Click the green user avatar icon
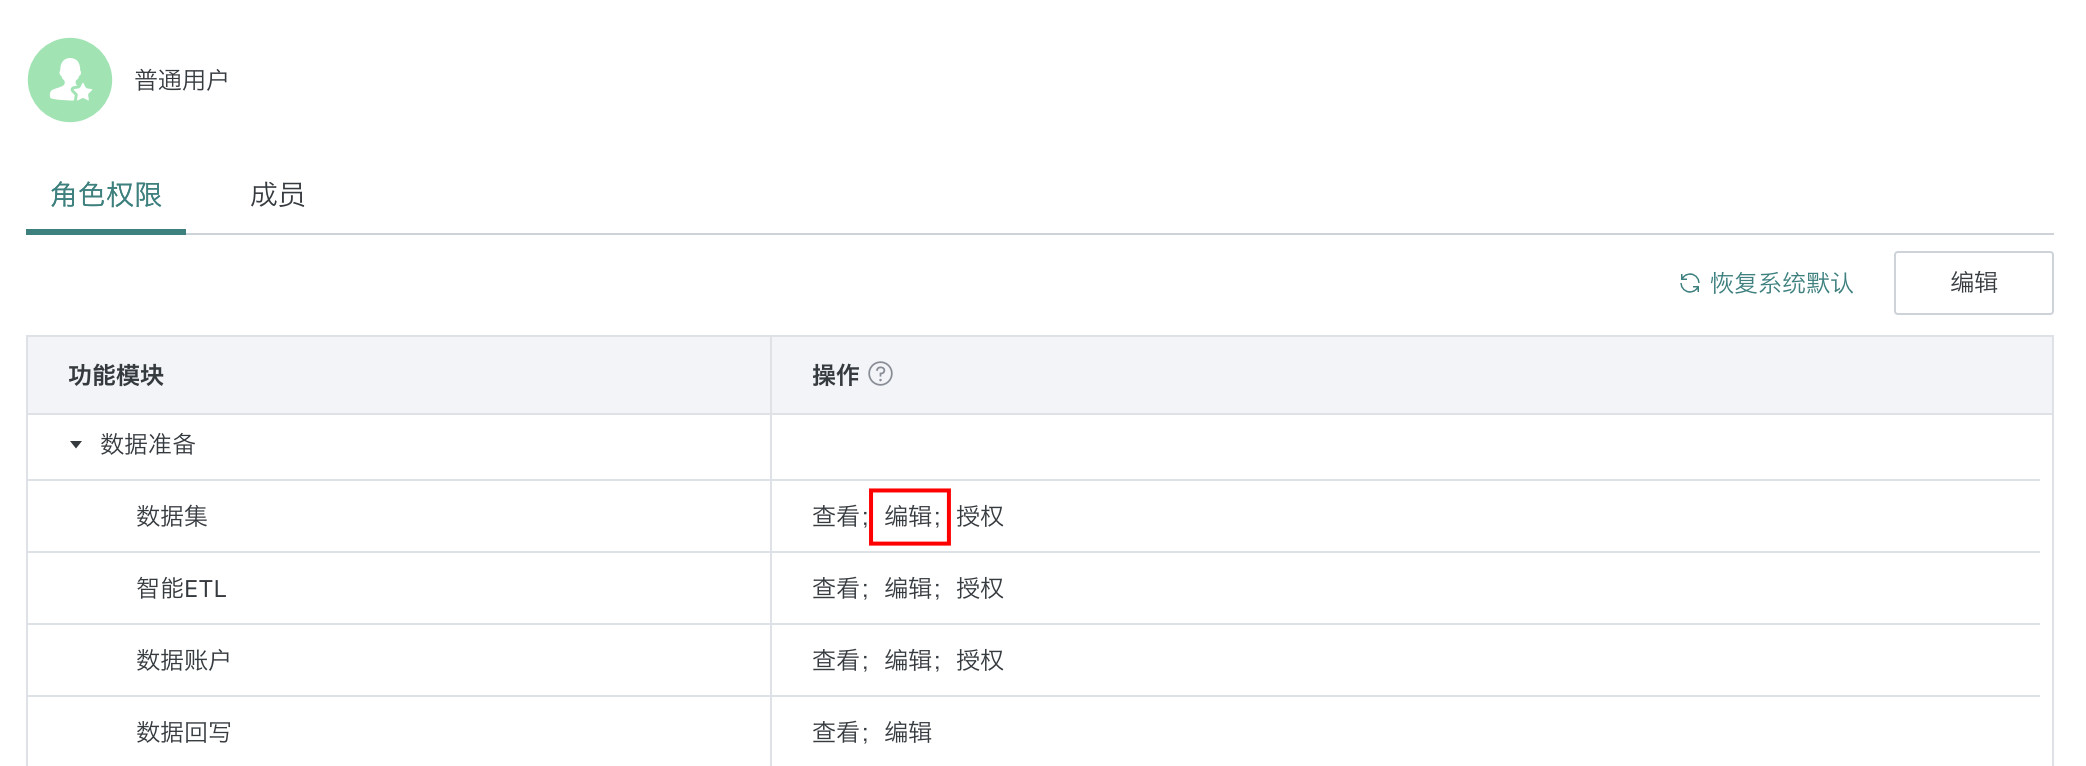Viewport: 2086px width, 766px height. [x=70, y=80]
